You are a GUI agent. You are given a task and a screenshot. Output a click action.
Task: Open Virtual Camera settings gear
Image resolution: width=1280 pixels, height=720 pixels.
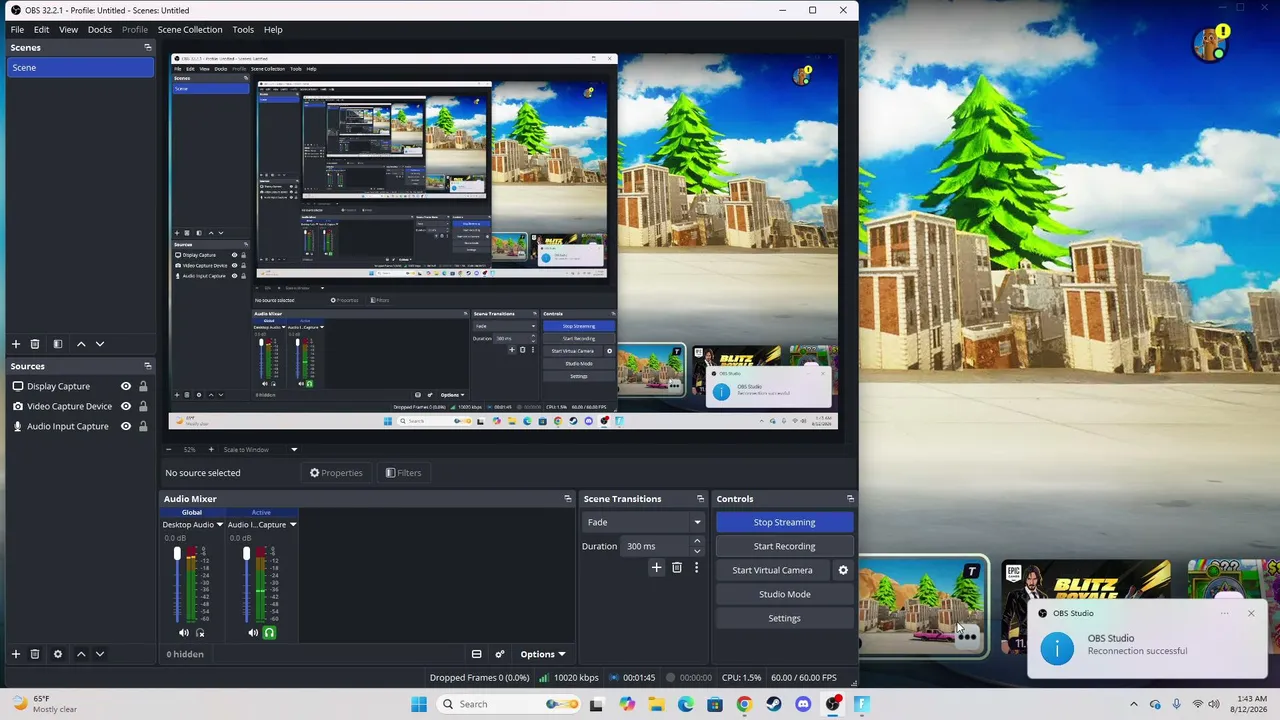(x=843, y=570)
